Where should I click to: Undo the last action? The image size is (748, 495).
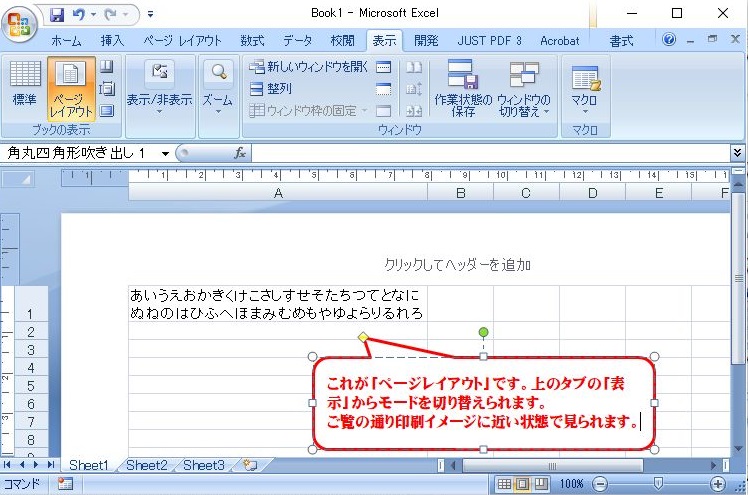coord(79,15)
